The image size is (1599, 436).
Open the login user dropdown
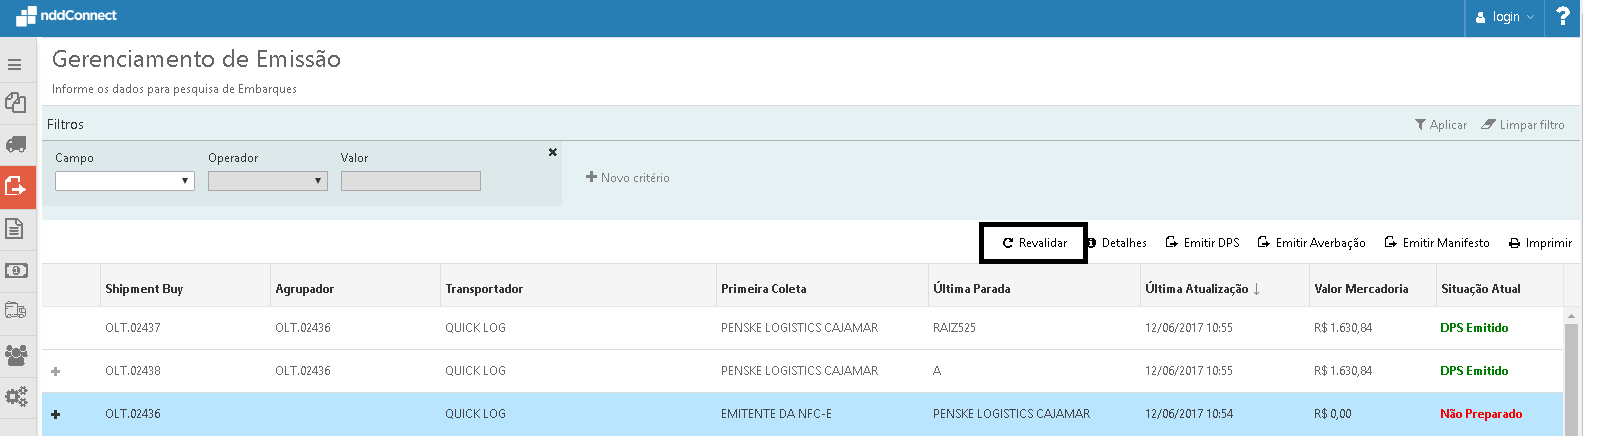(1505, 17)
